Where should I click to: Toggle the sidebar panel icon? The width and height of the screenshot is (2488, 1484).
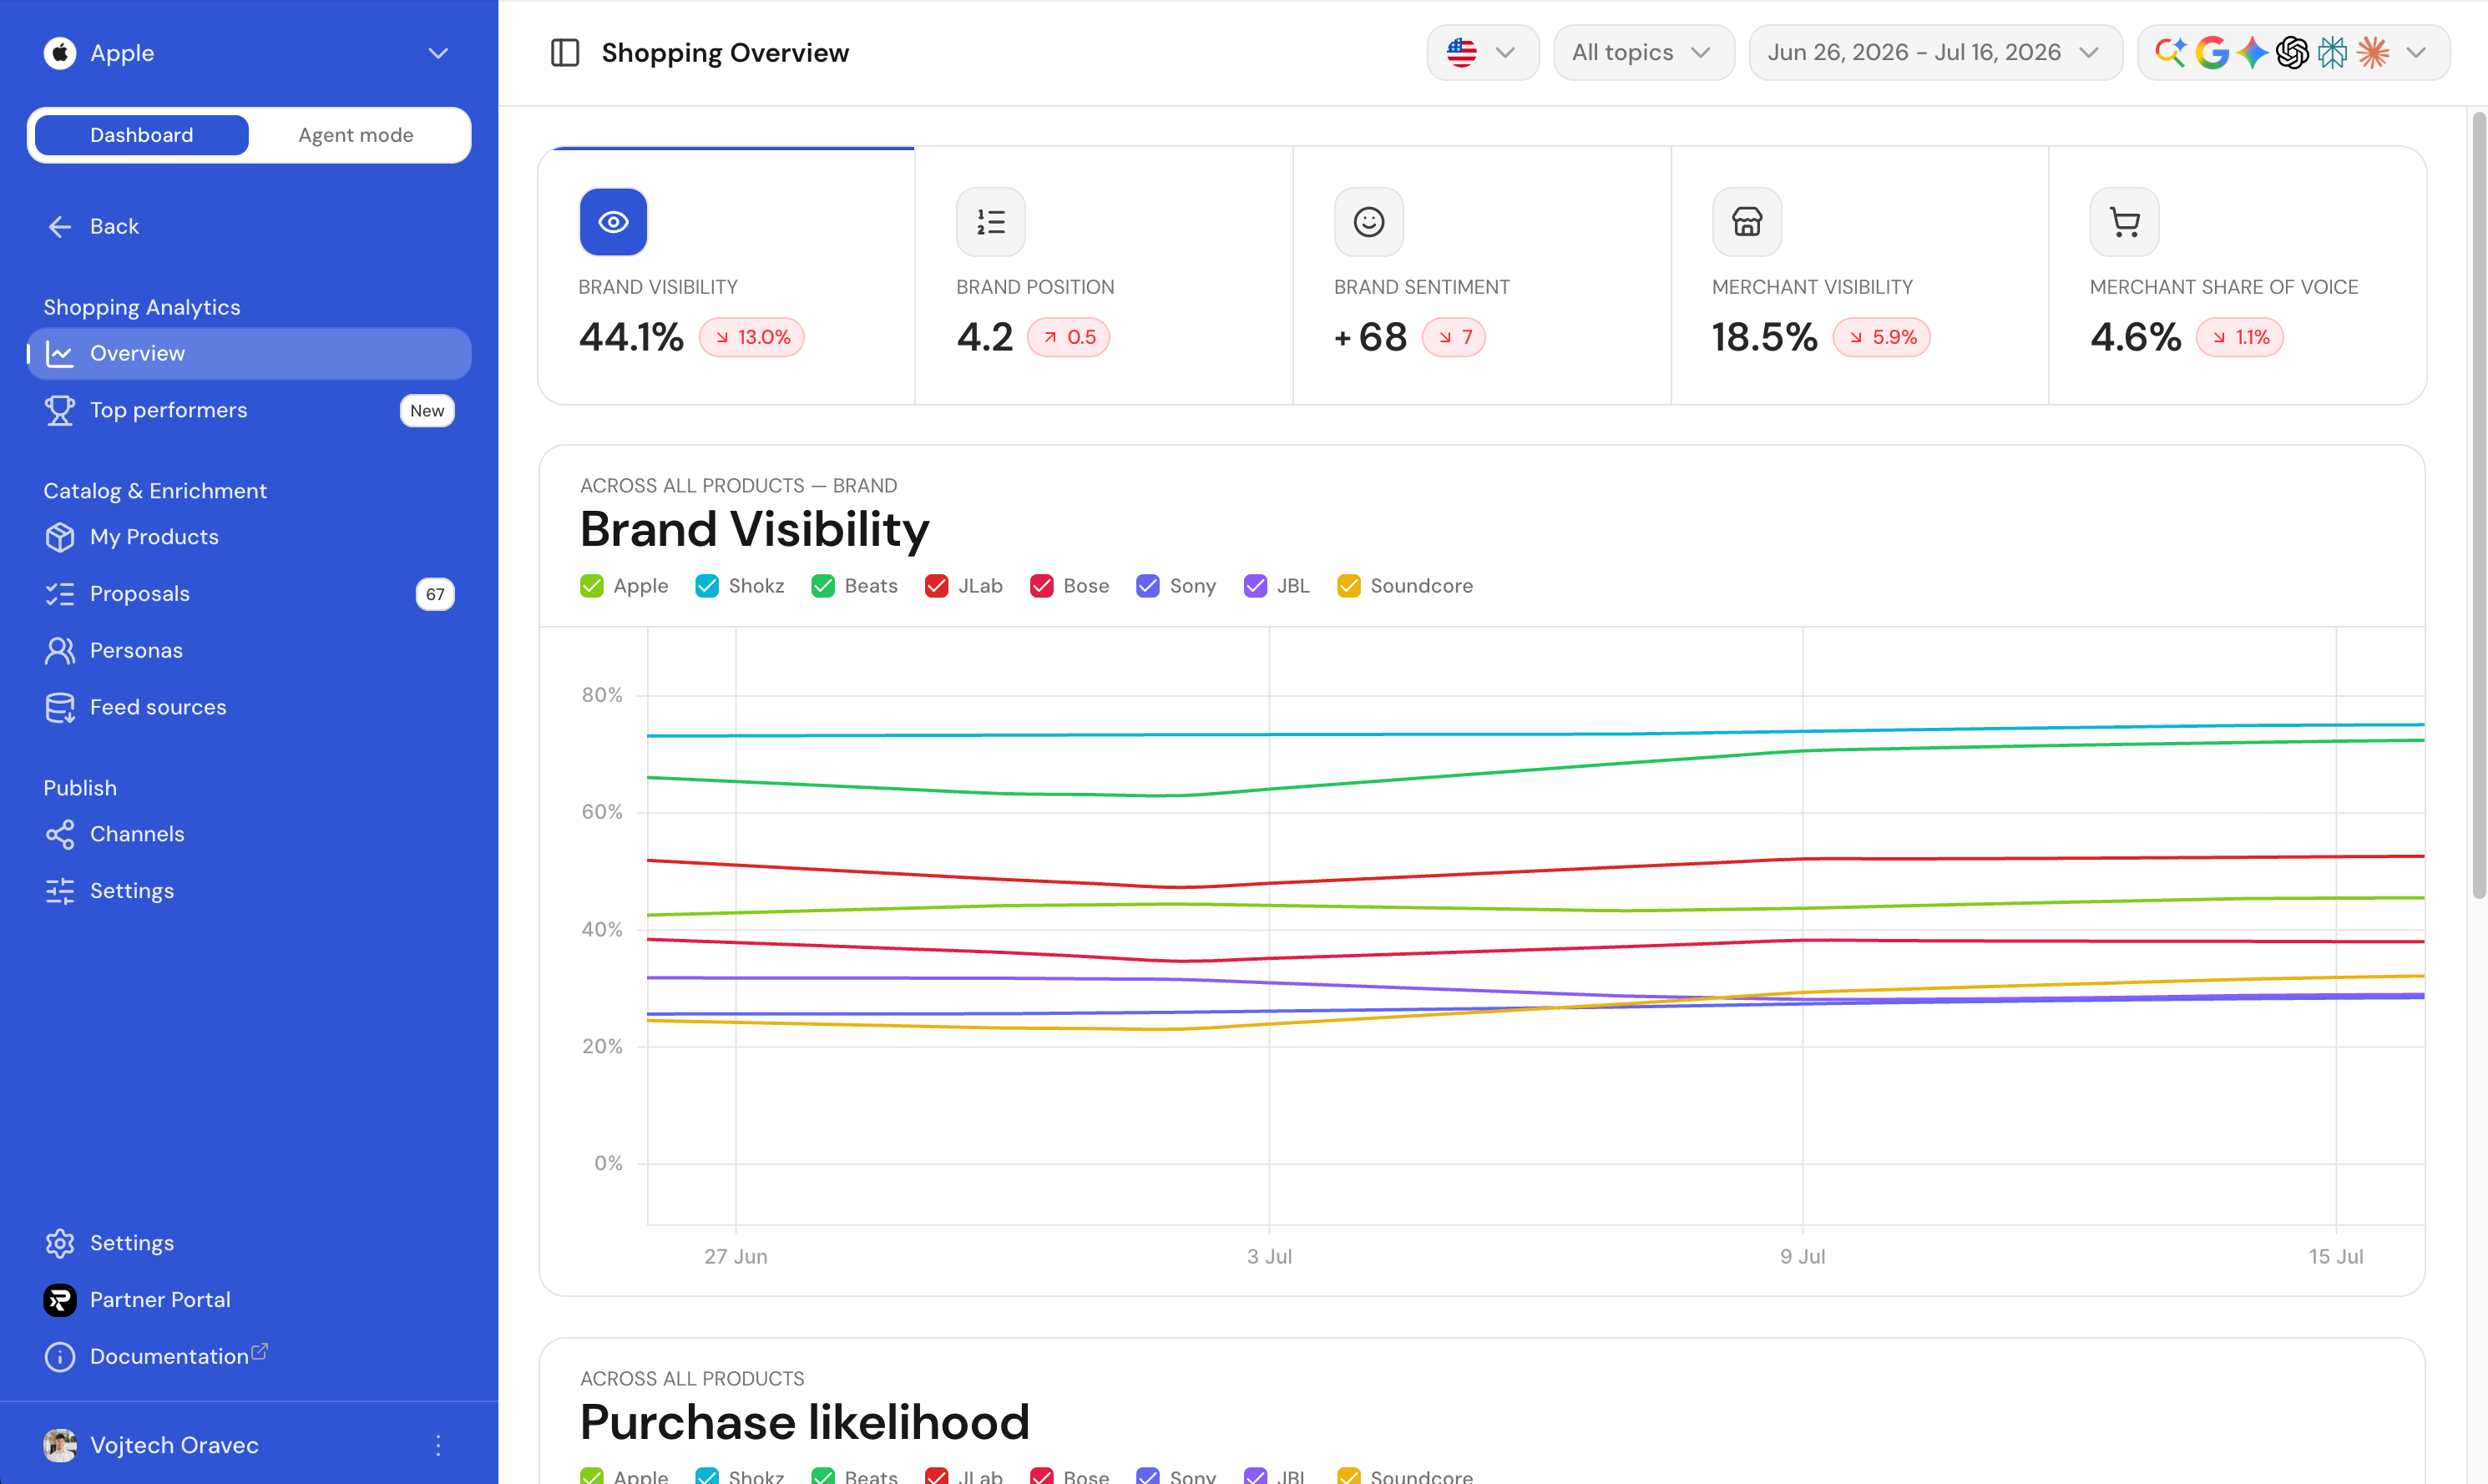pos(565,53)
